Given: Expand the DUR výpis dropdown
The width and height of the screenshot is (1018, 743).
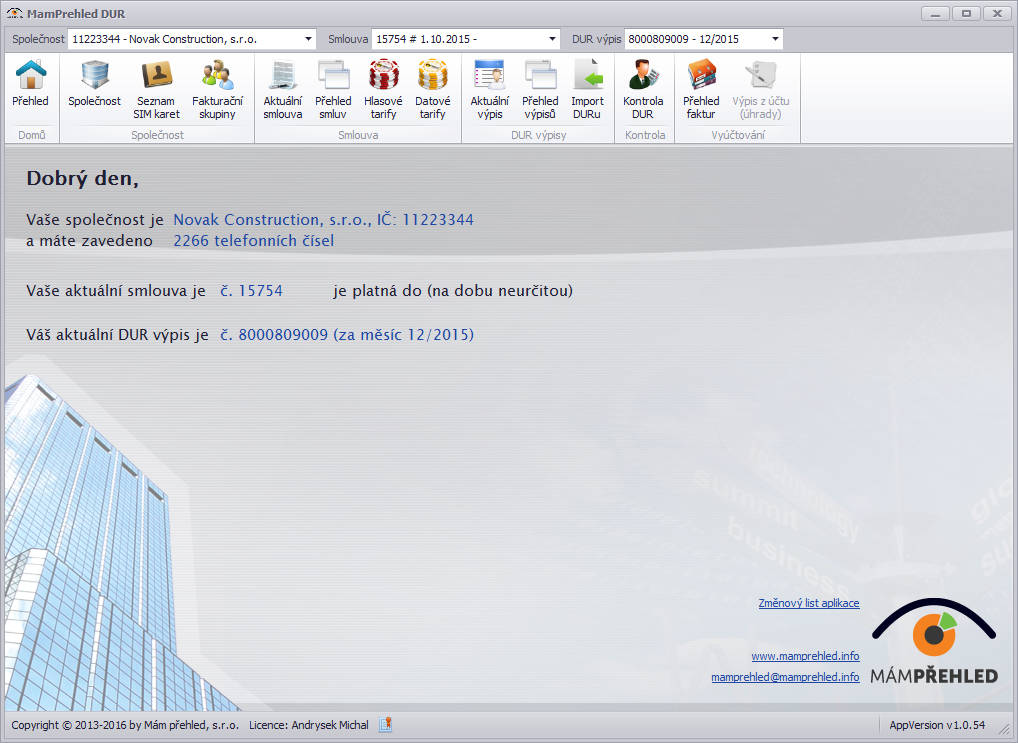Looking at the screenshot, I should pyautogui.click(x=775, y=39).
